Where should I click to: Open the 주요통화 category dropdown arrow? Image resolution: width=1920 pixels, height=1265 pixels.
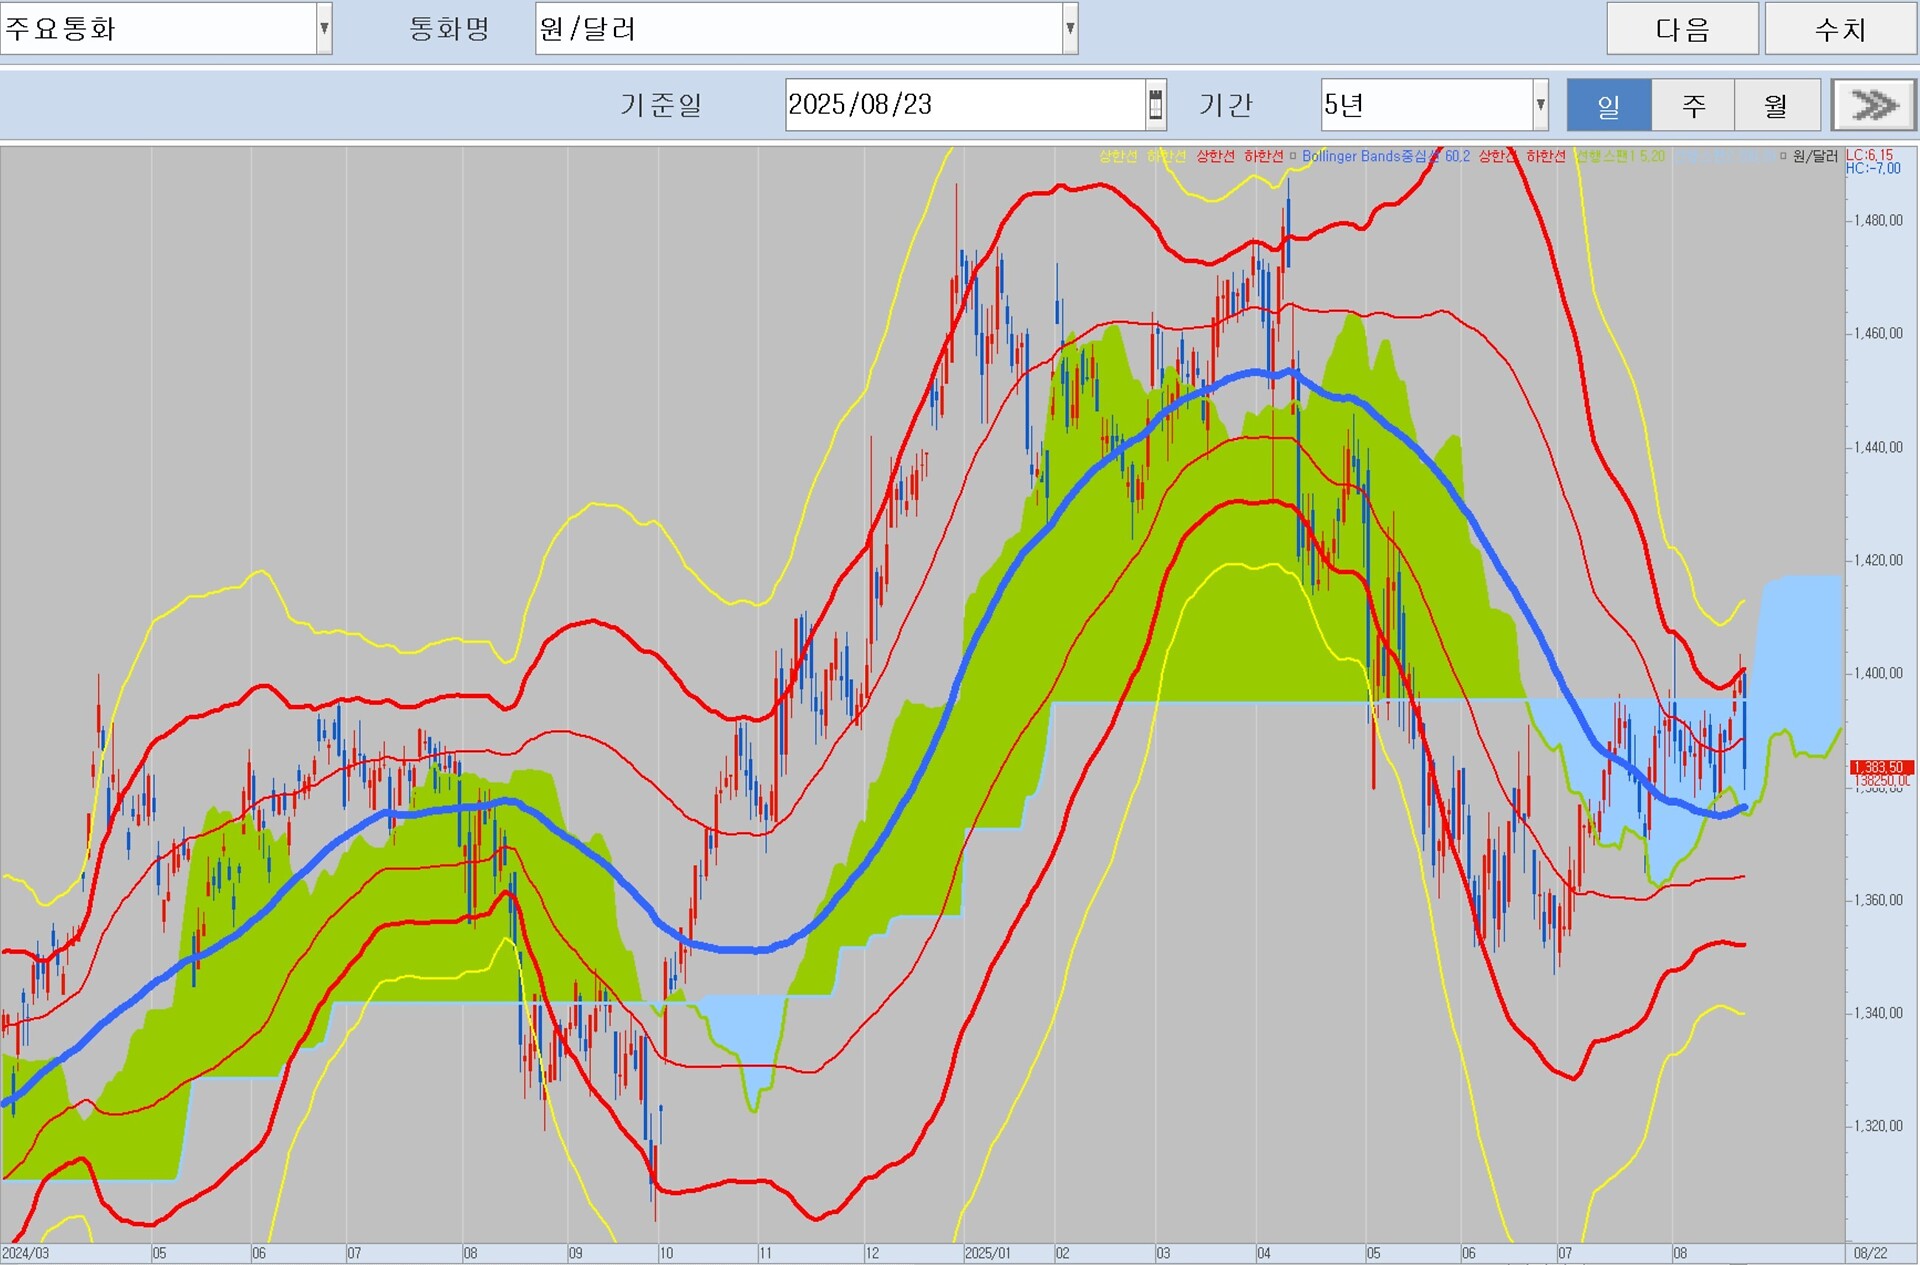pyautogui.click(x=324, y=29)
